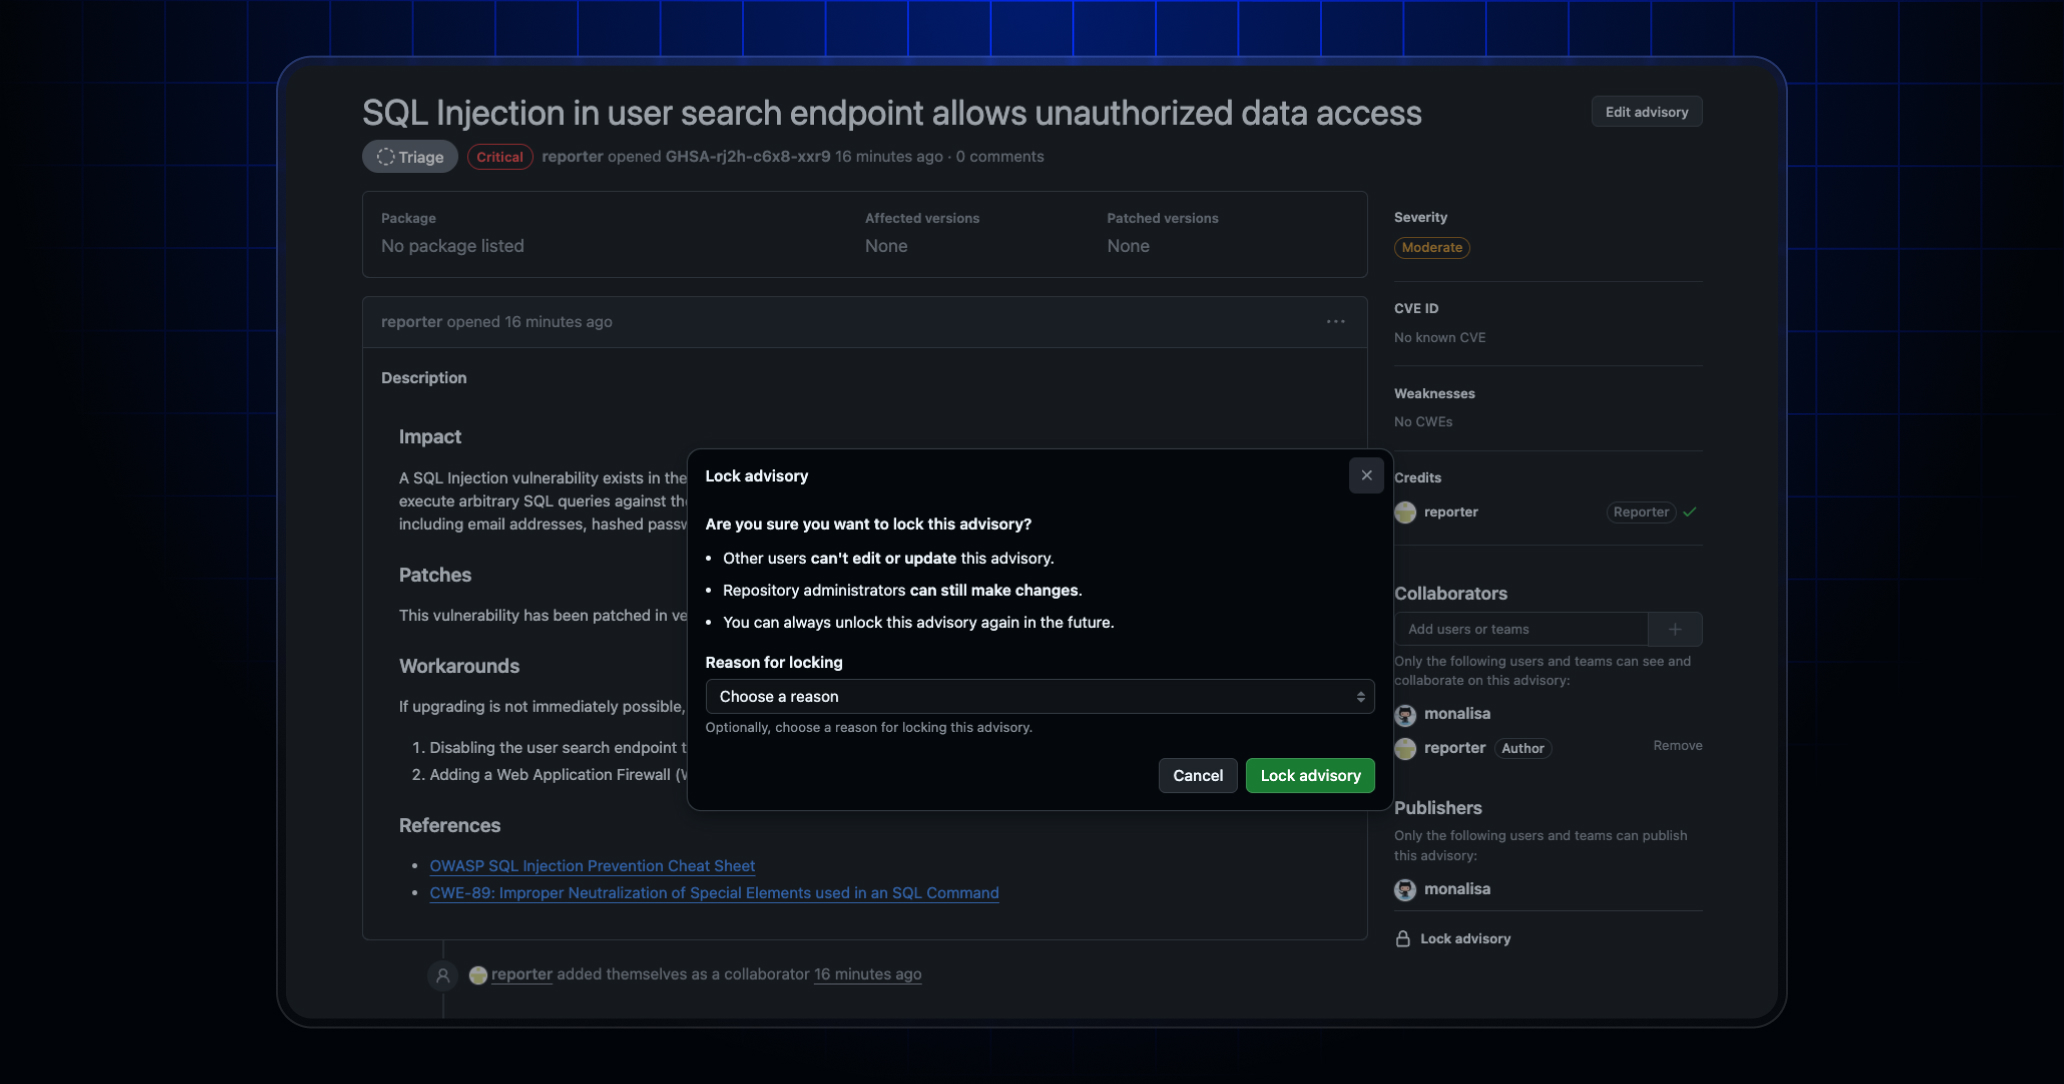Click reporter's avatar in Credits section
The width and height of the screenshot is (2064, 1084).
1405,512
